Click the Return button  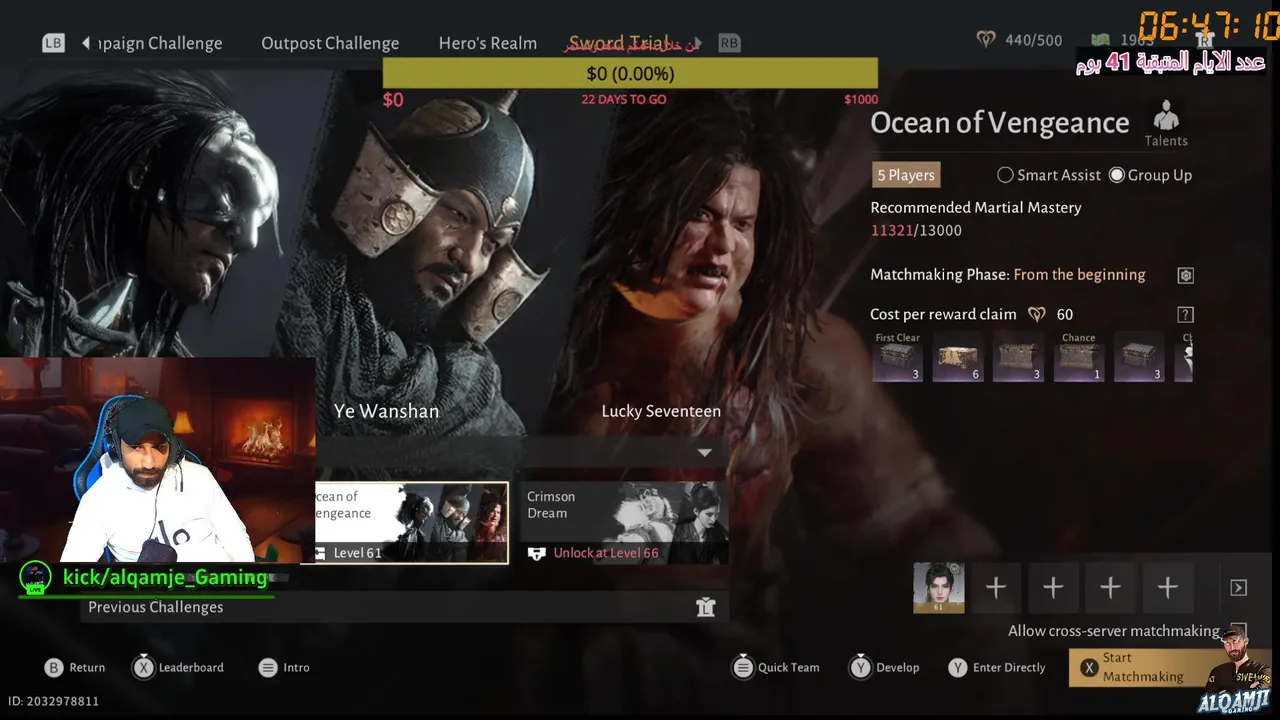click(75, 667)
